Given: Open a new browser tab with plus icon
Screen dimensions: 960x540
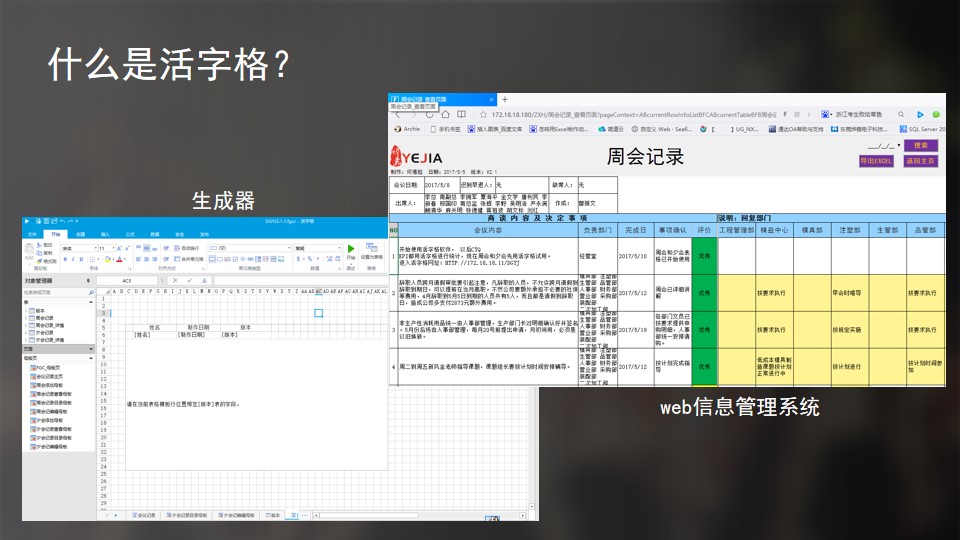Looking at the screenshot, I should click(x=505, y=100).
